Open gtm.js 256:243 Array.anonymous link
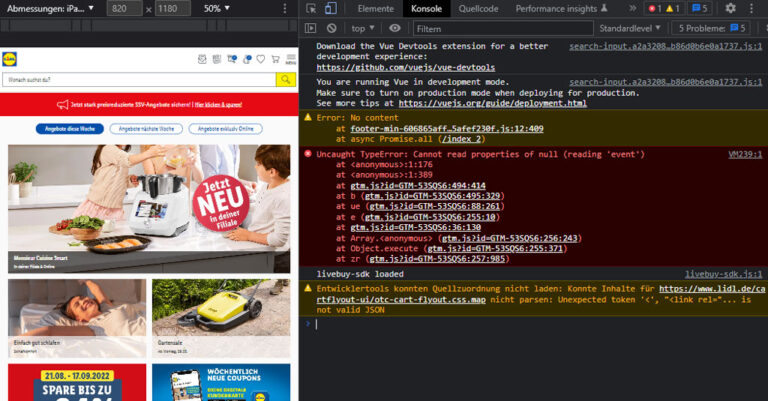This screenshot has height=401, width=768. pos(509,238)
